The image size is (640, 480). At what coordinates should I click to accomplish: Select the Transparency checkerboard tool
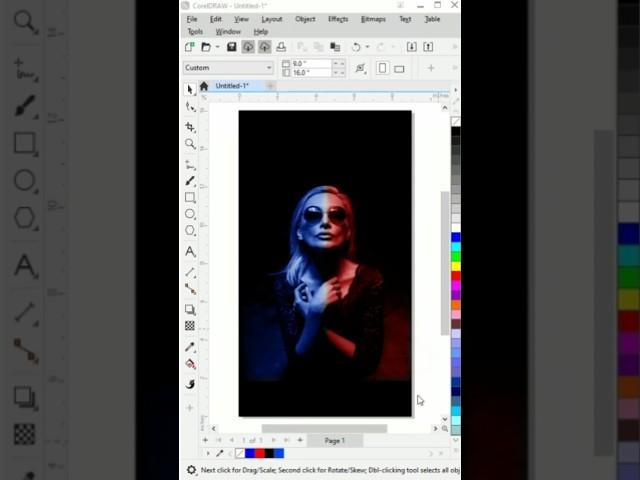pos(190,326)
